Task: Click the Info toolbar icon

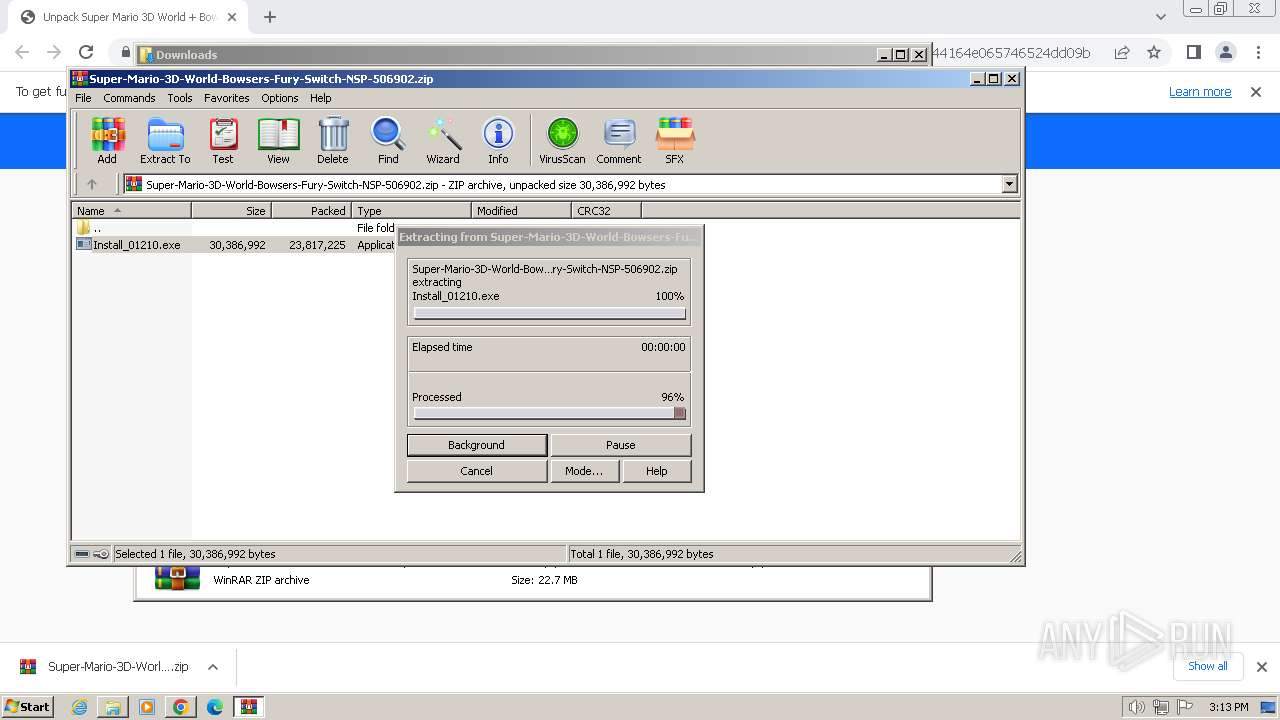Action: point(498,140)
